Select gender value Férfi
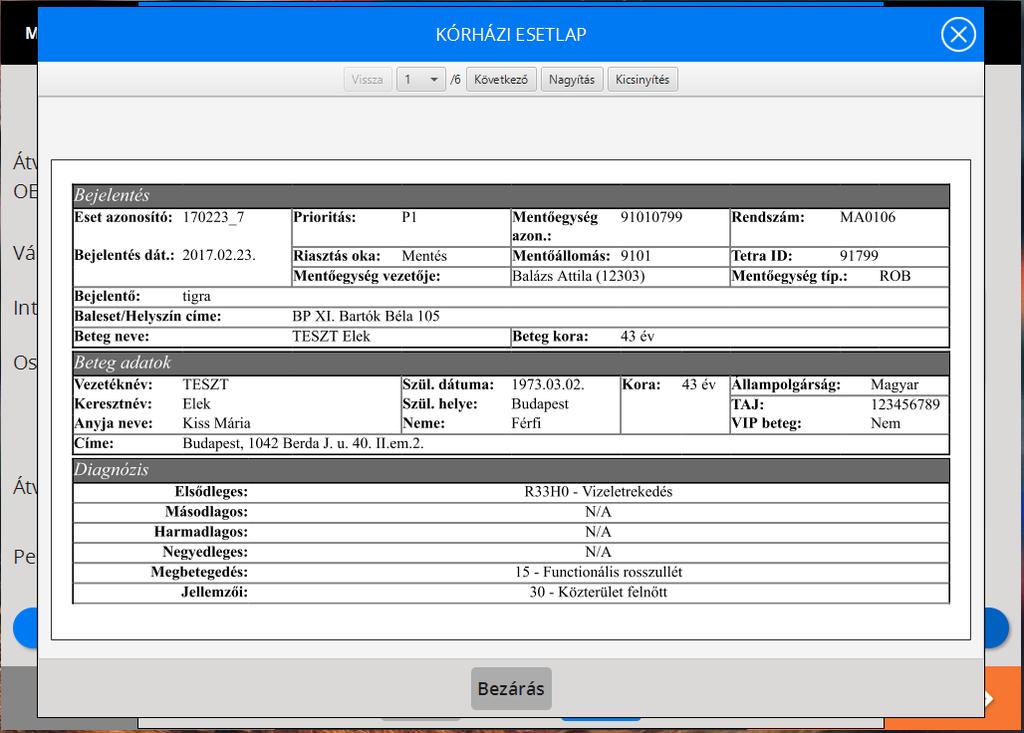 [x=526, y=423]
